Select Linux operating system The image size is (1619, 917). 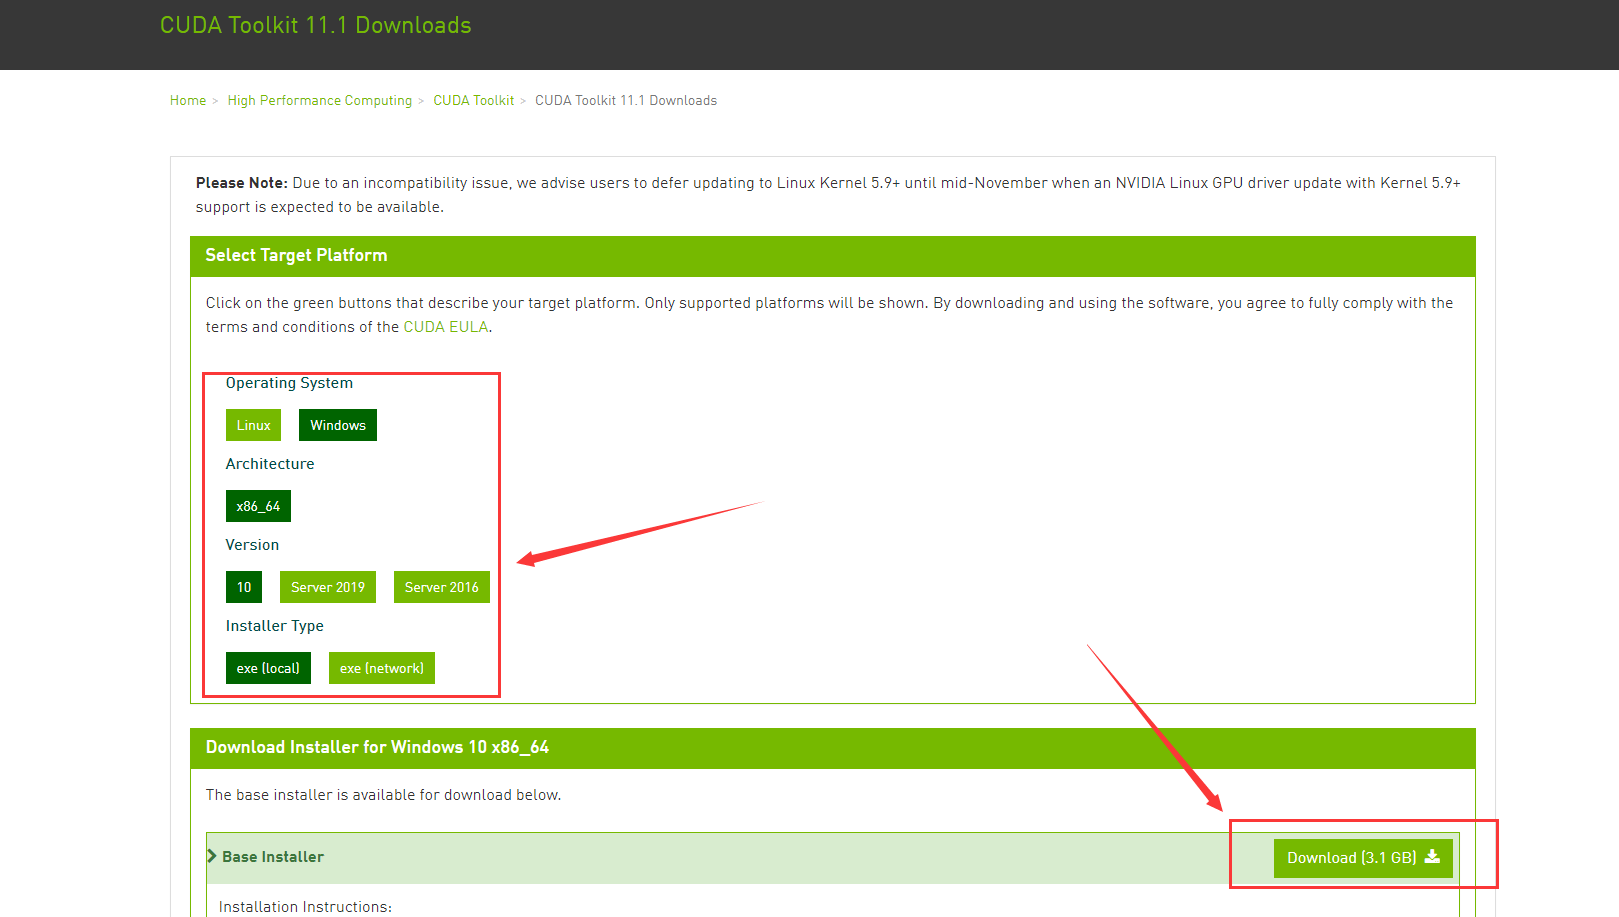(x=253, y=425)
